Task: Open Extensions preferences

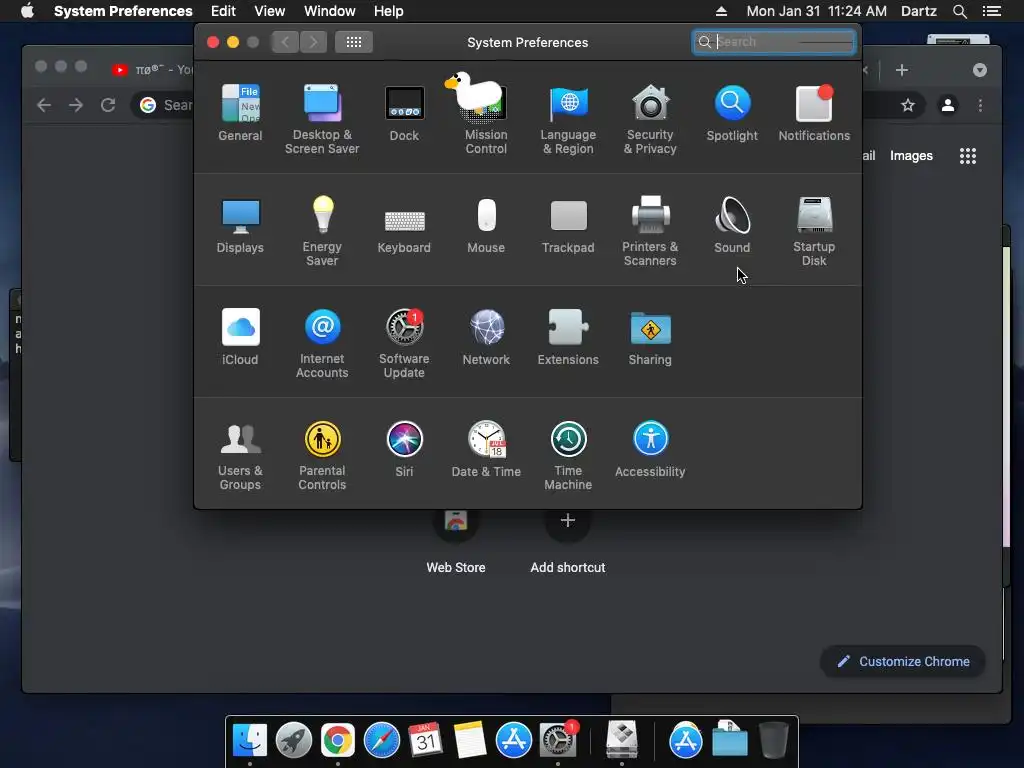Action: (568, 337)
